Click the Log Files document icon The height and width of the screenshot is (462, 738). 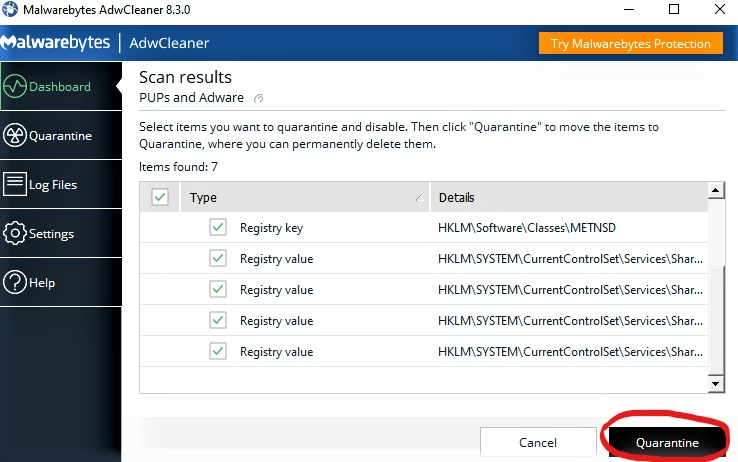(x=15, y=184)
